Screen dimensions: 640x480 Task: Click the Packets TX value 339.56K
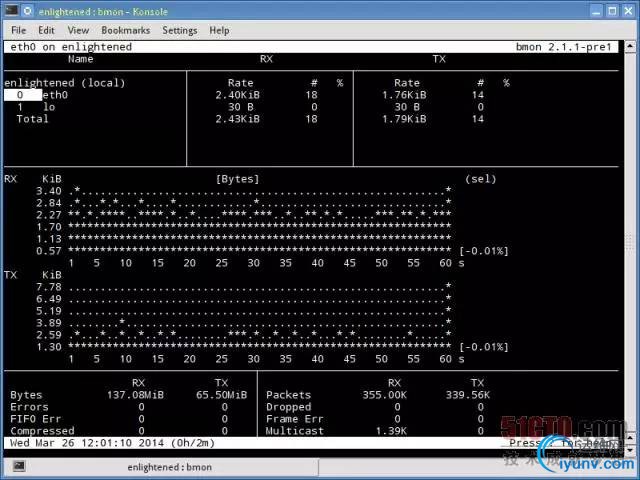[468, 395]
